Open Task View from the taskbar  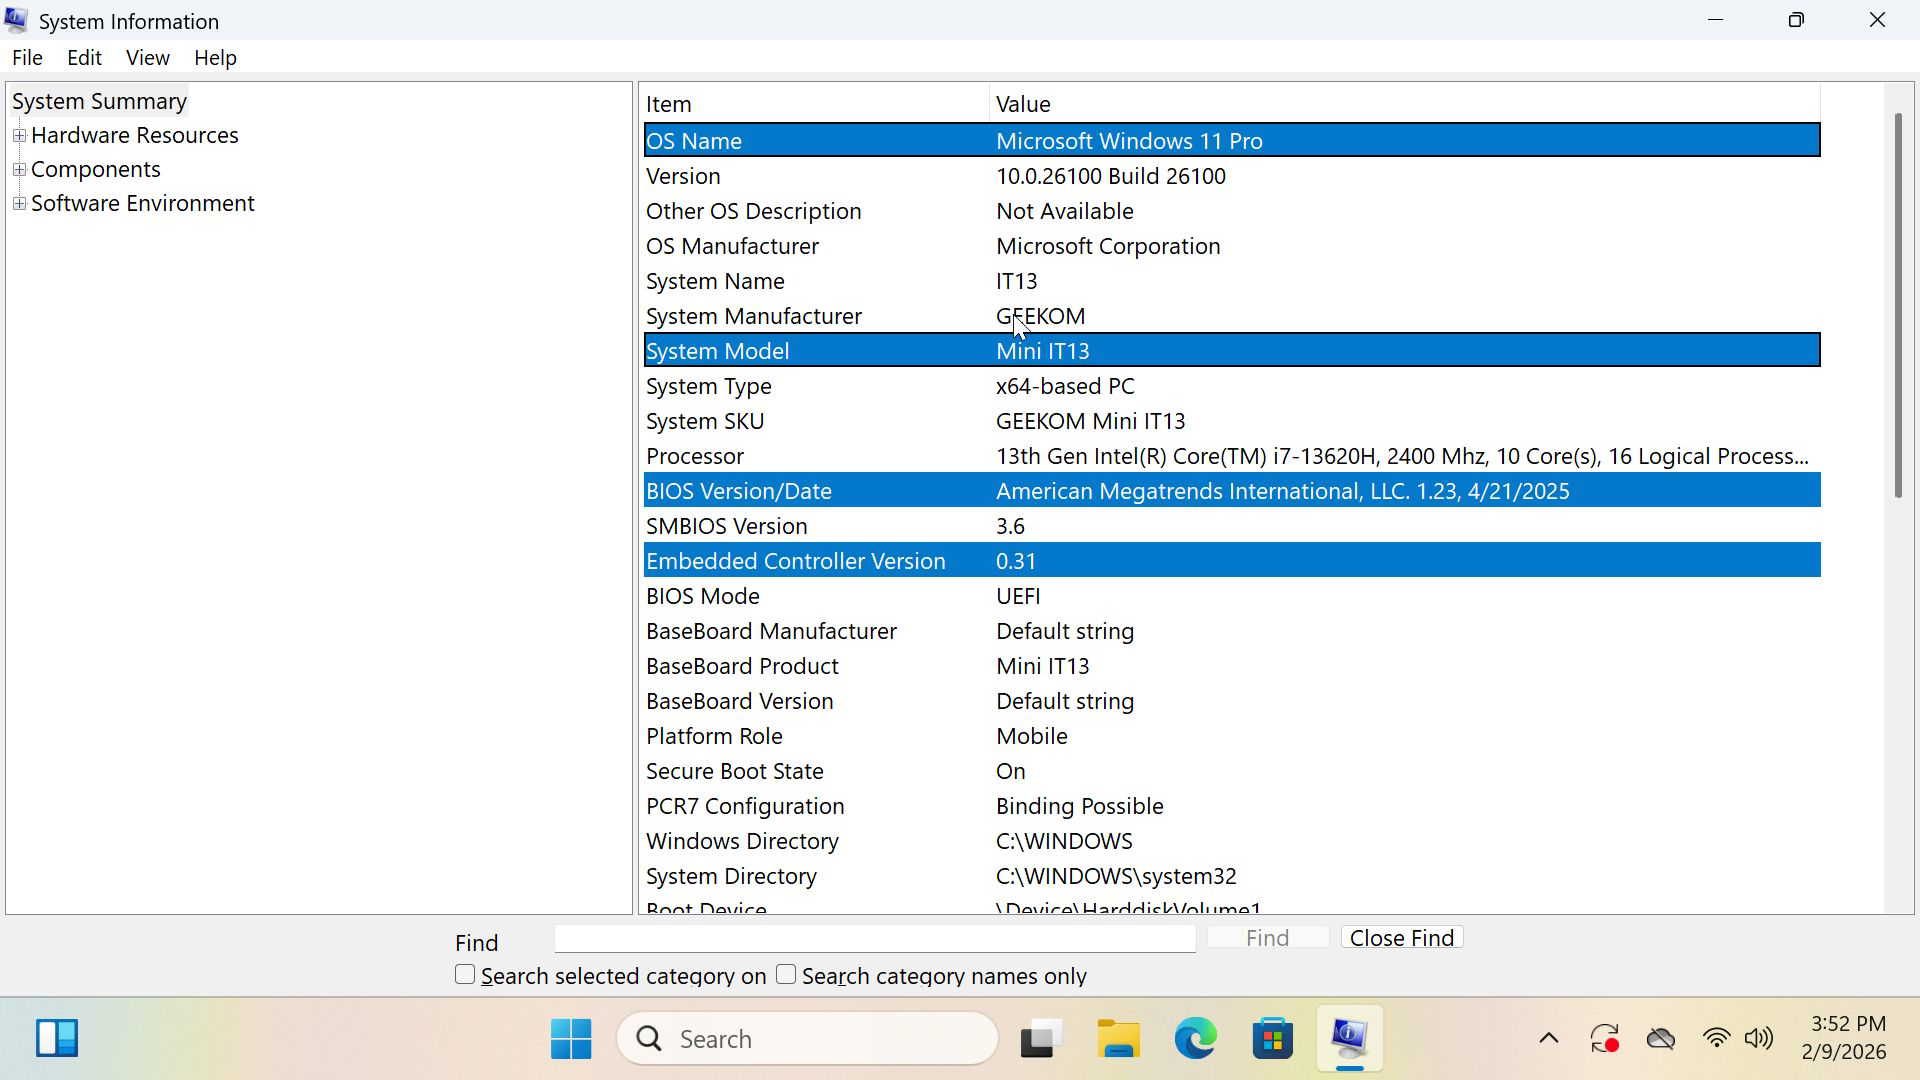click(1041, 1039)
